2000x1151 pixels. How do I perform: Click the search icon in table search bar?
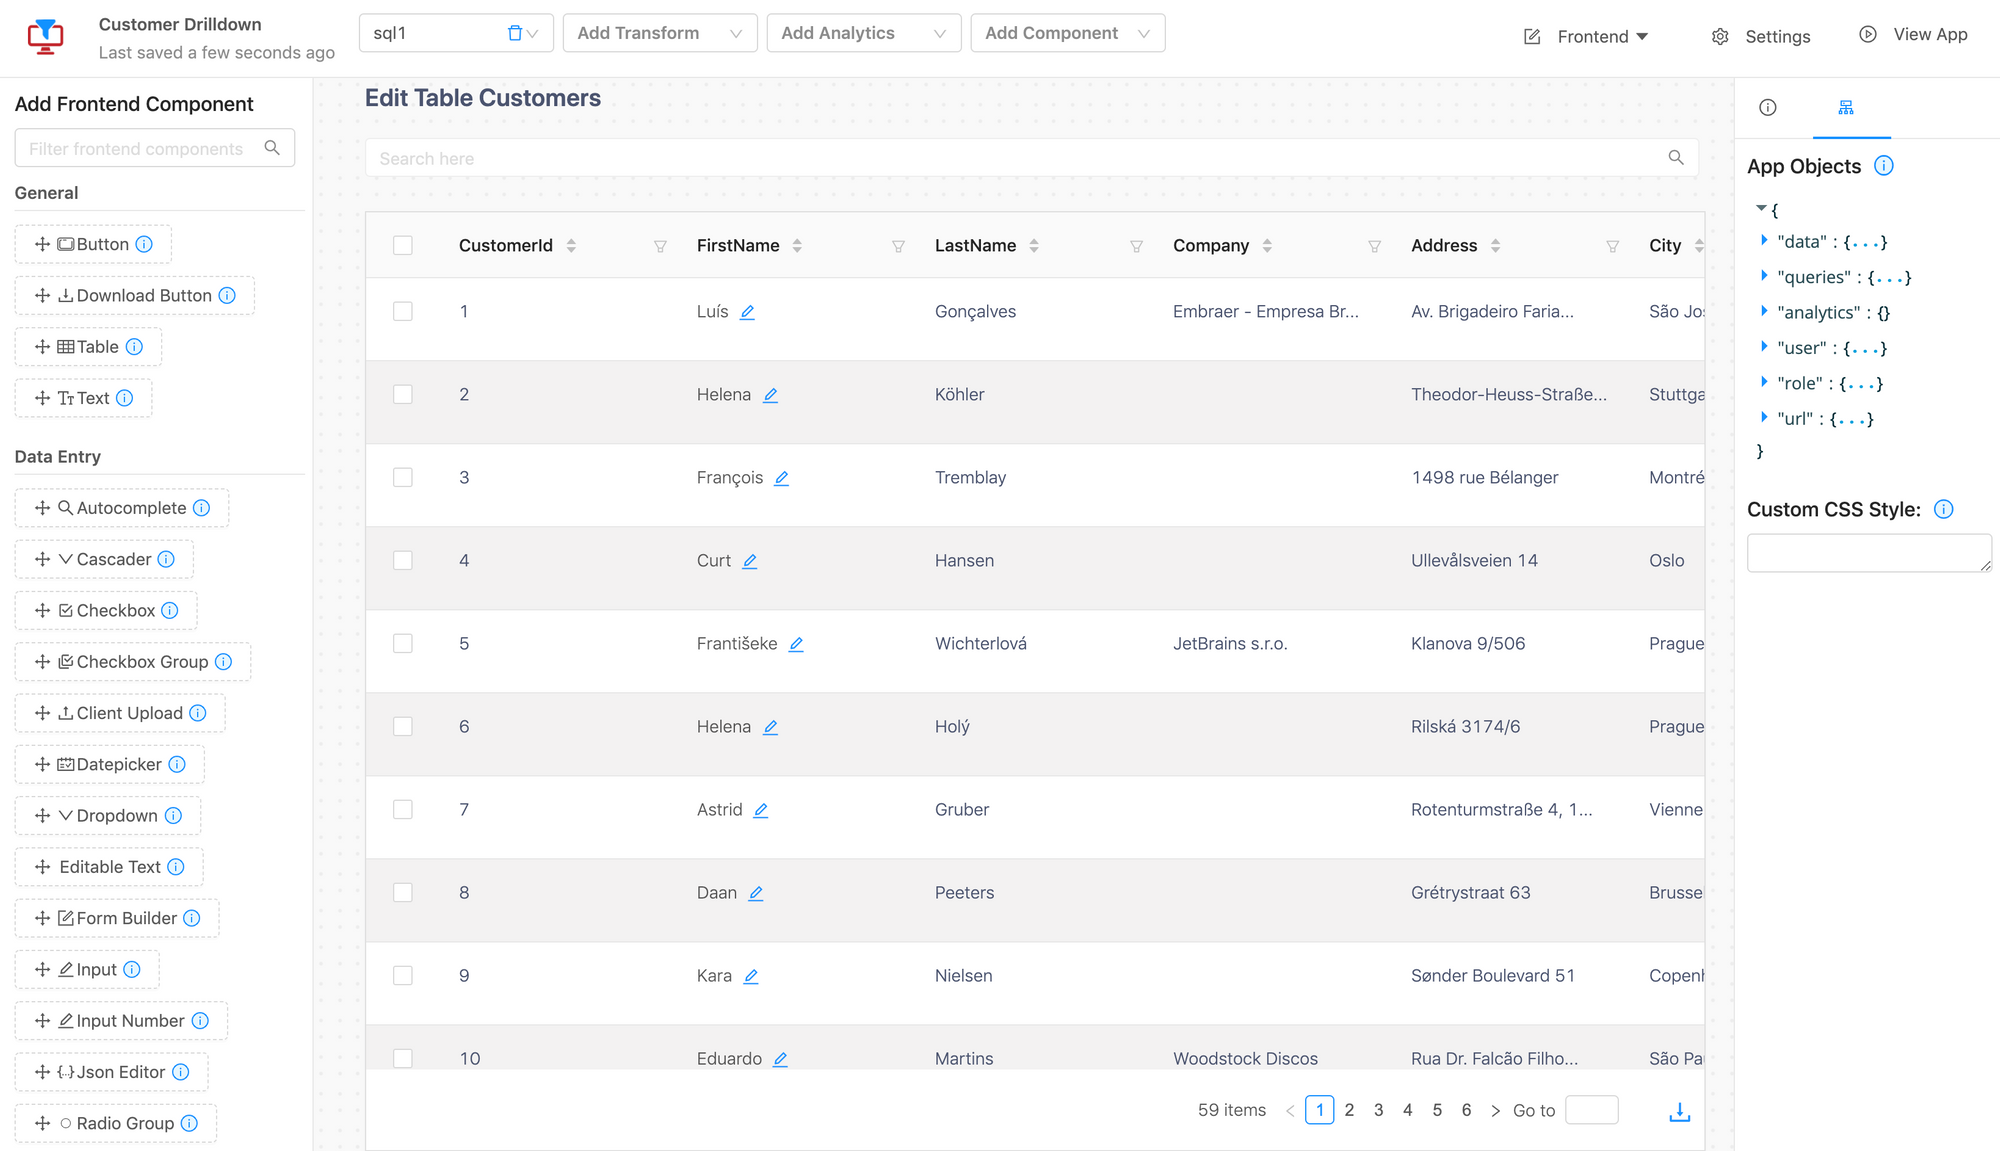point(1676,158)
